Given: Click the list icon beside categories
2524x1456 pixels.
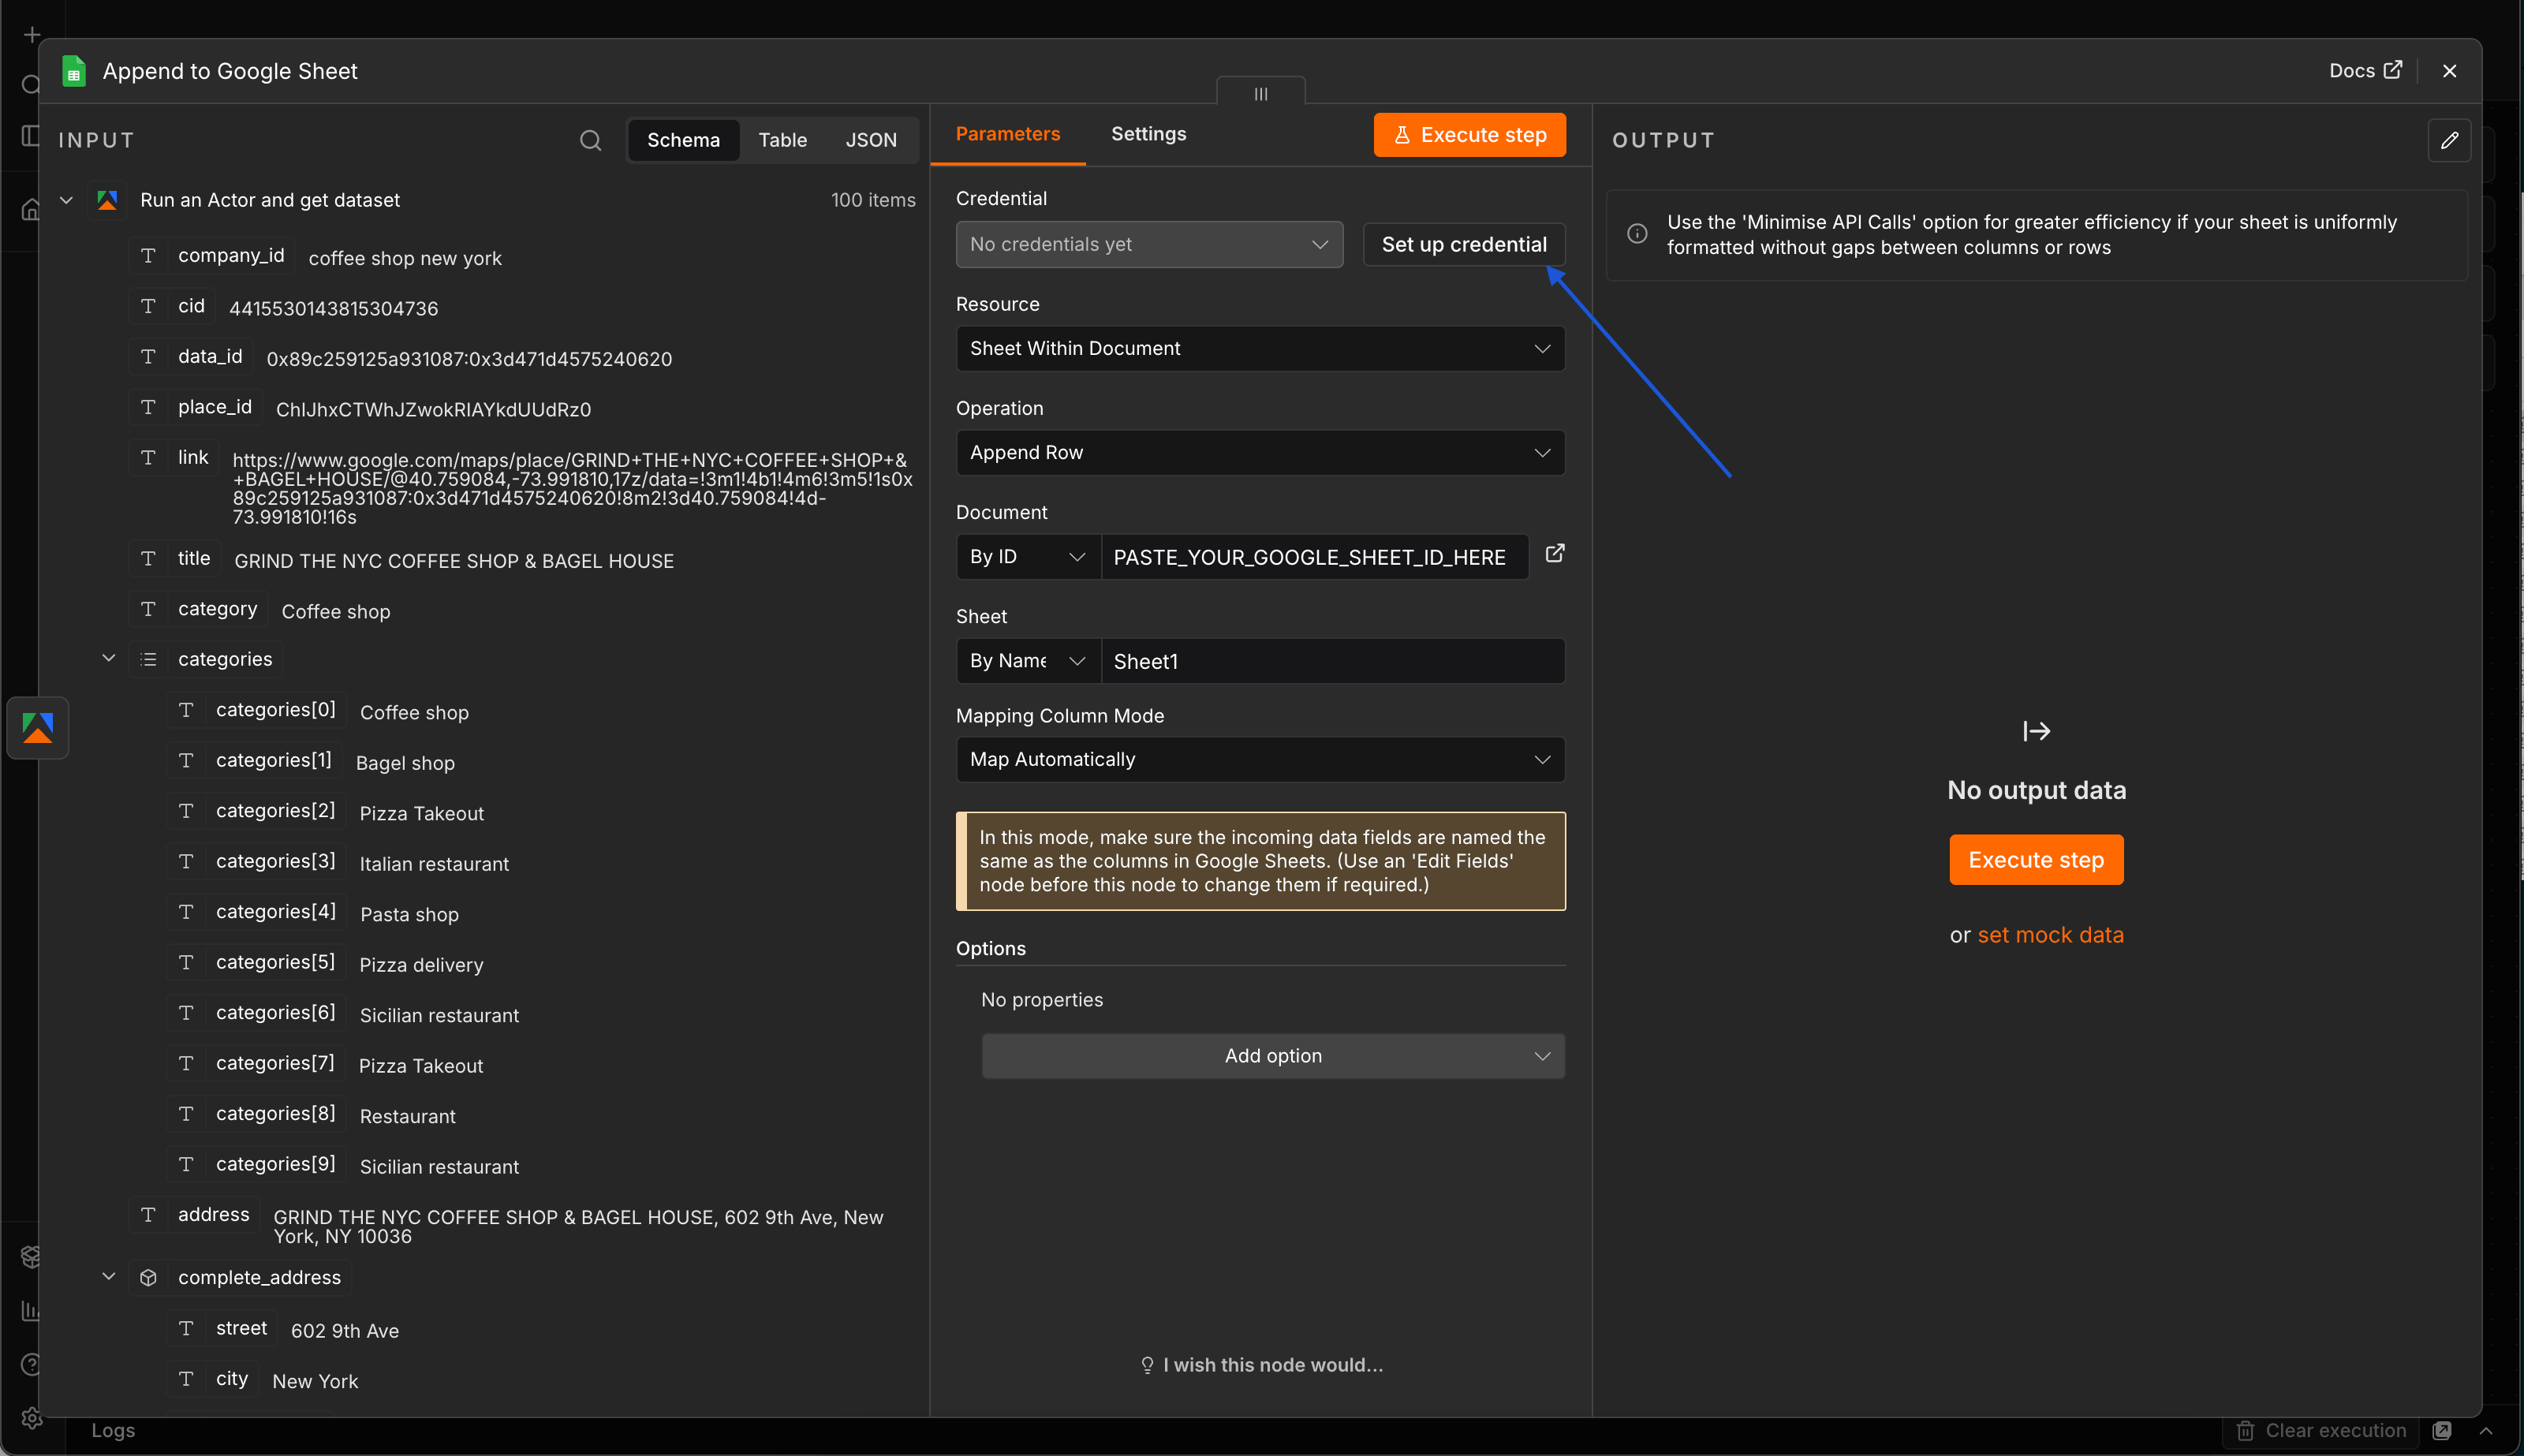Looking at the screenshot, I should [x=148, y=659].
